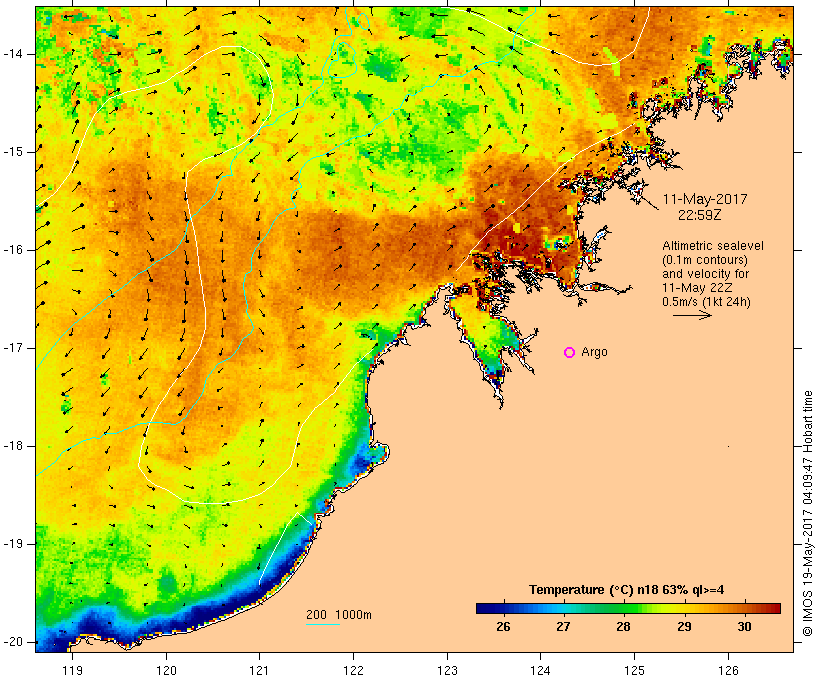Click the velocity scale reference arrow
Image resolution: width=820 pixels, height=680 pixels.
pyautogui.click(x=692, y=315)
